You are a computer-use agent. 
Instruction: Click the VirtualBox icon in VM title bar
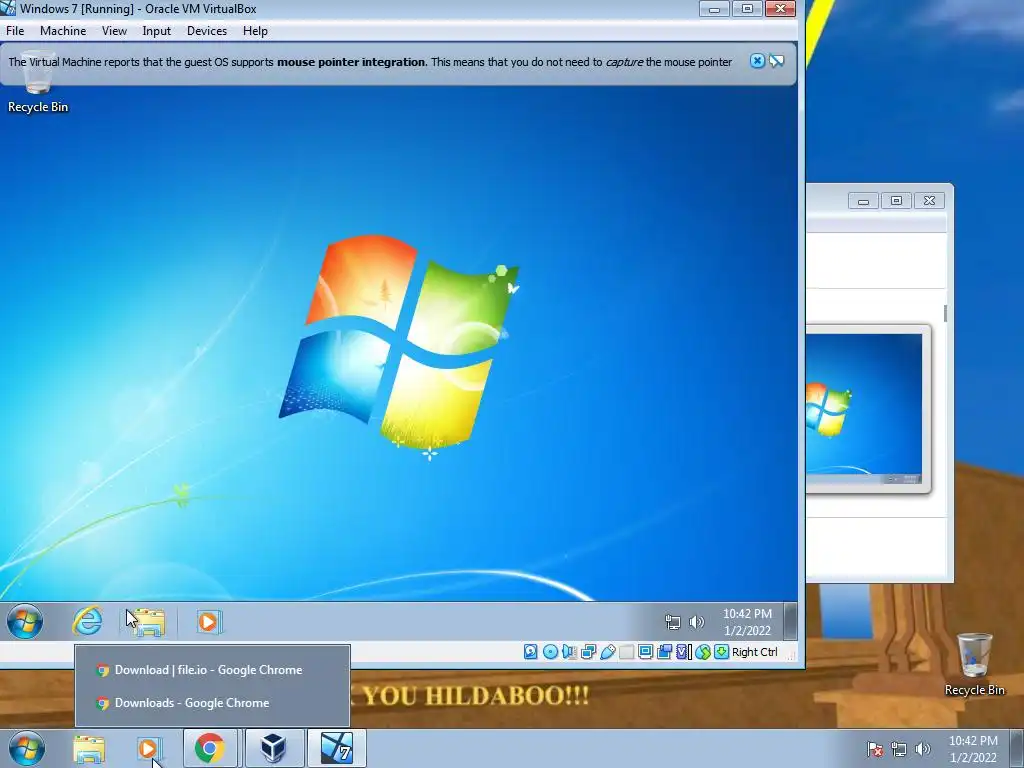8,8
